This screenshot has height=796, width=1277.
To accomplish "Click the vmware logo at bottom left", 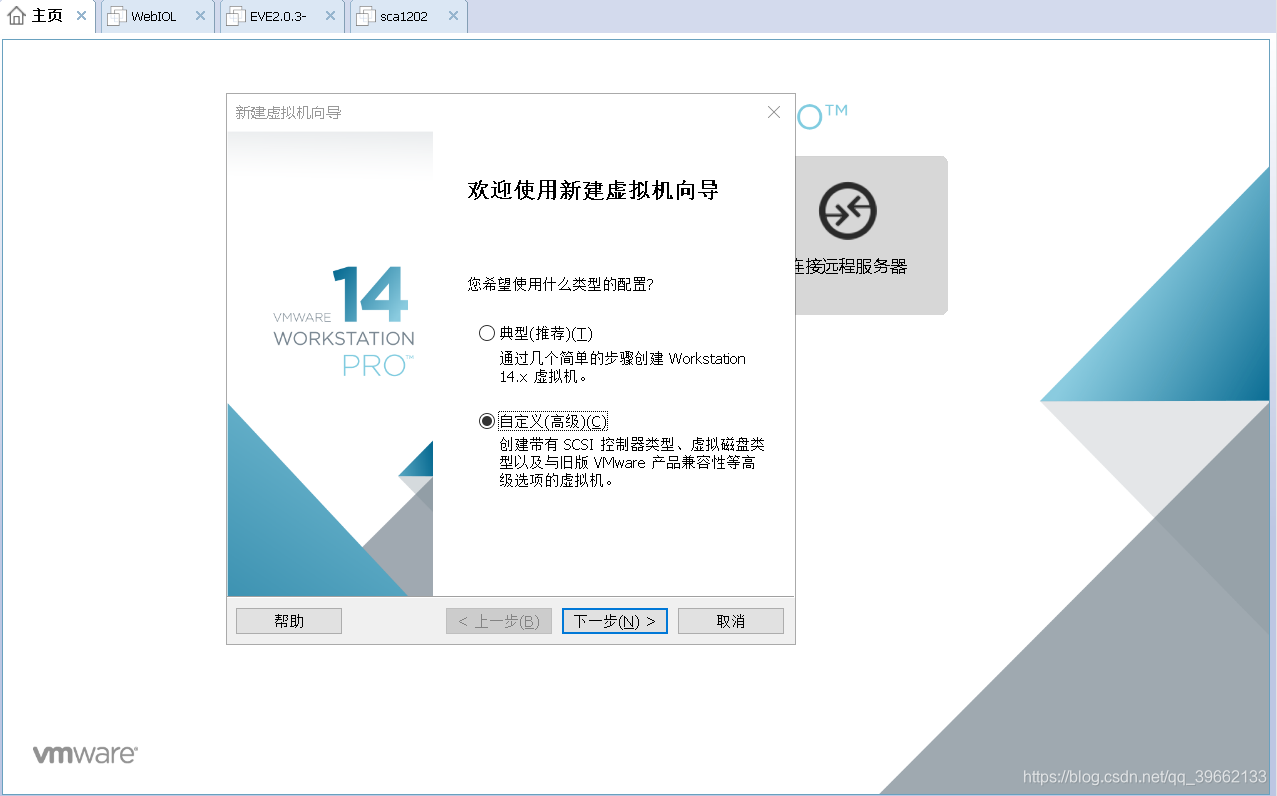I will pyautogui.click(x=85, y=754).
